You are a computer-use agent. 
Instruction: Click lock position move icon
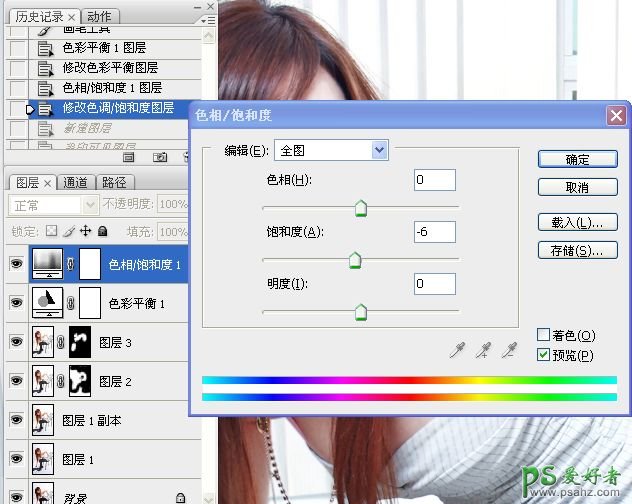(85, 231)
